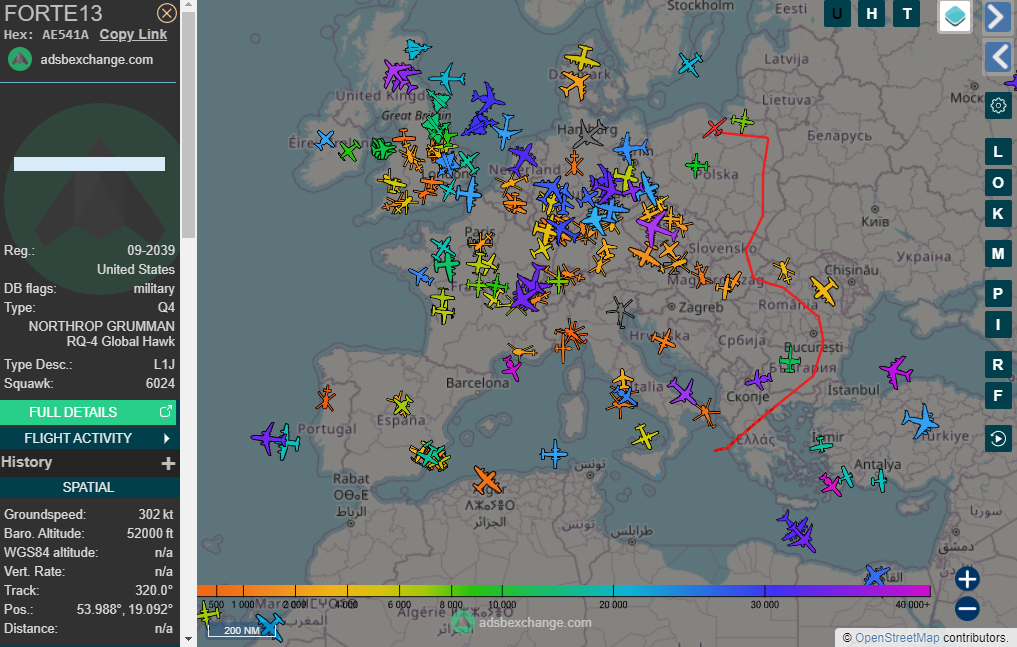Click the Squawk value 6024
The image size is (1017, 647).
pyautogui.click(x=160, y=383)
